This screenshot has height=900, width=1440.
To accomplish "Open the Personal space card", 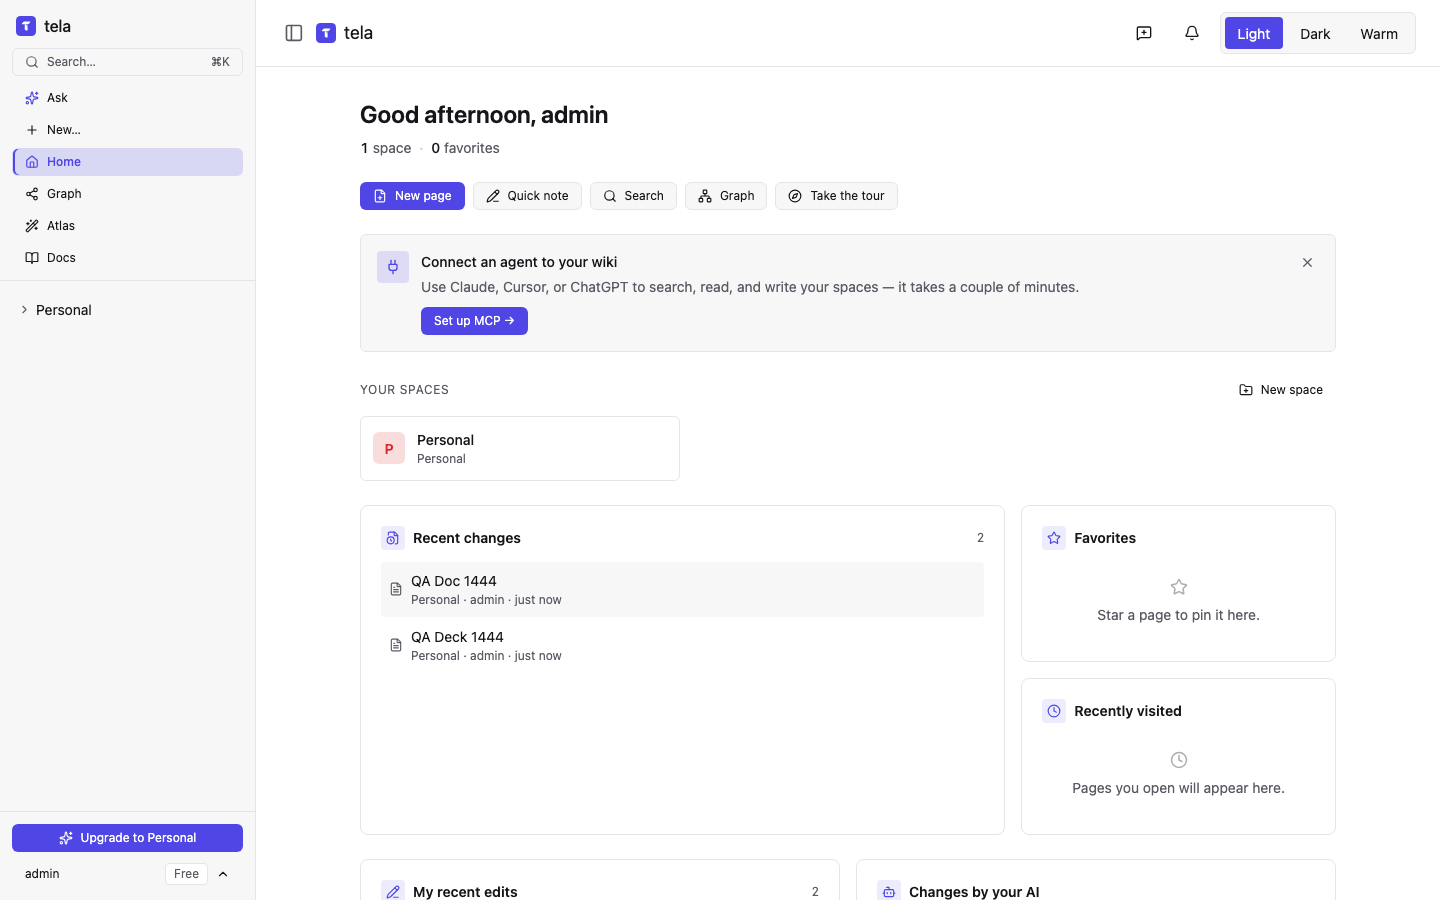I will (x=520, y=448).
